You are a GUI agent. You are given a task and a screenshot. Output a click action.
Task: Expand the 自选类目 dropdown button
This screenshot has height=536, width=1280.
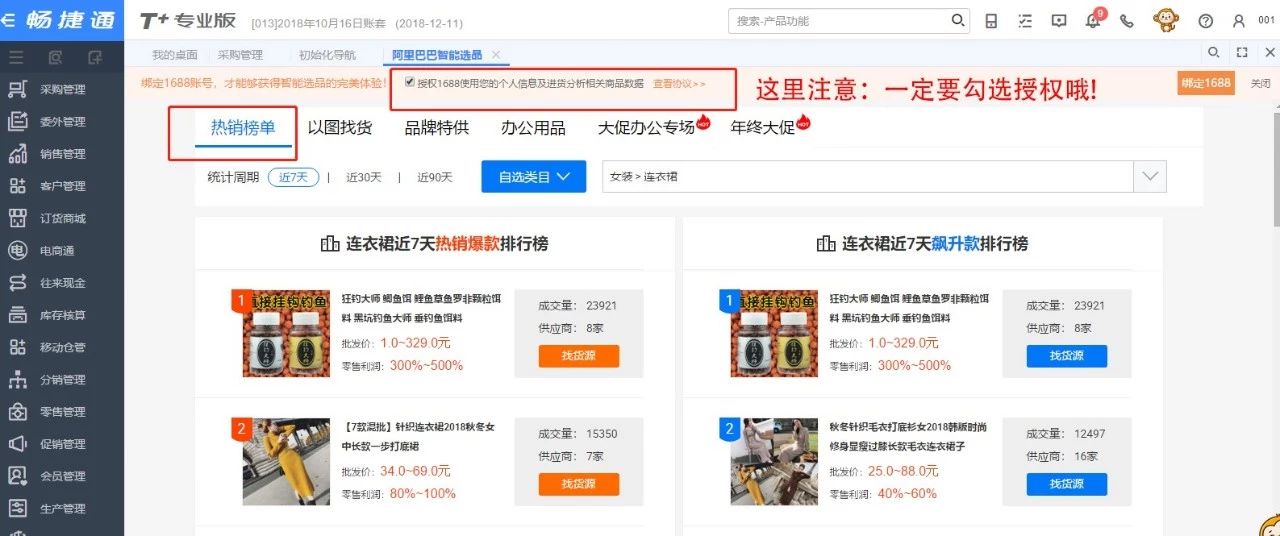click(533, 176)
